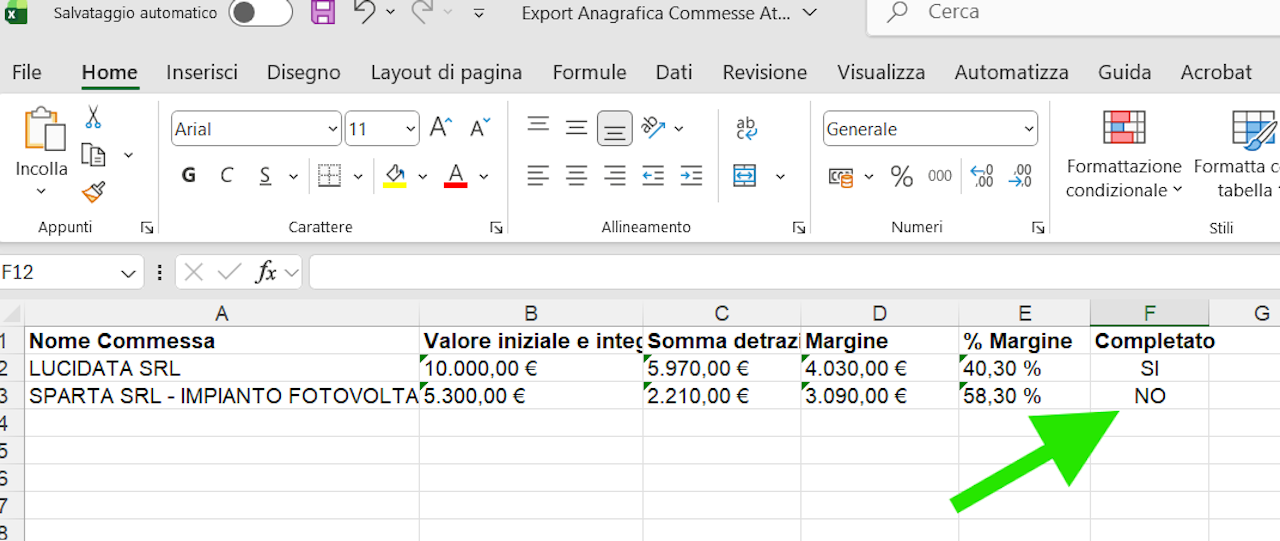Align text to bottom icon
This screenshot has width=1280, height=541.
pyautogui.click(x=615, y=128)
